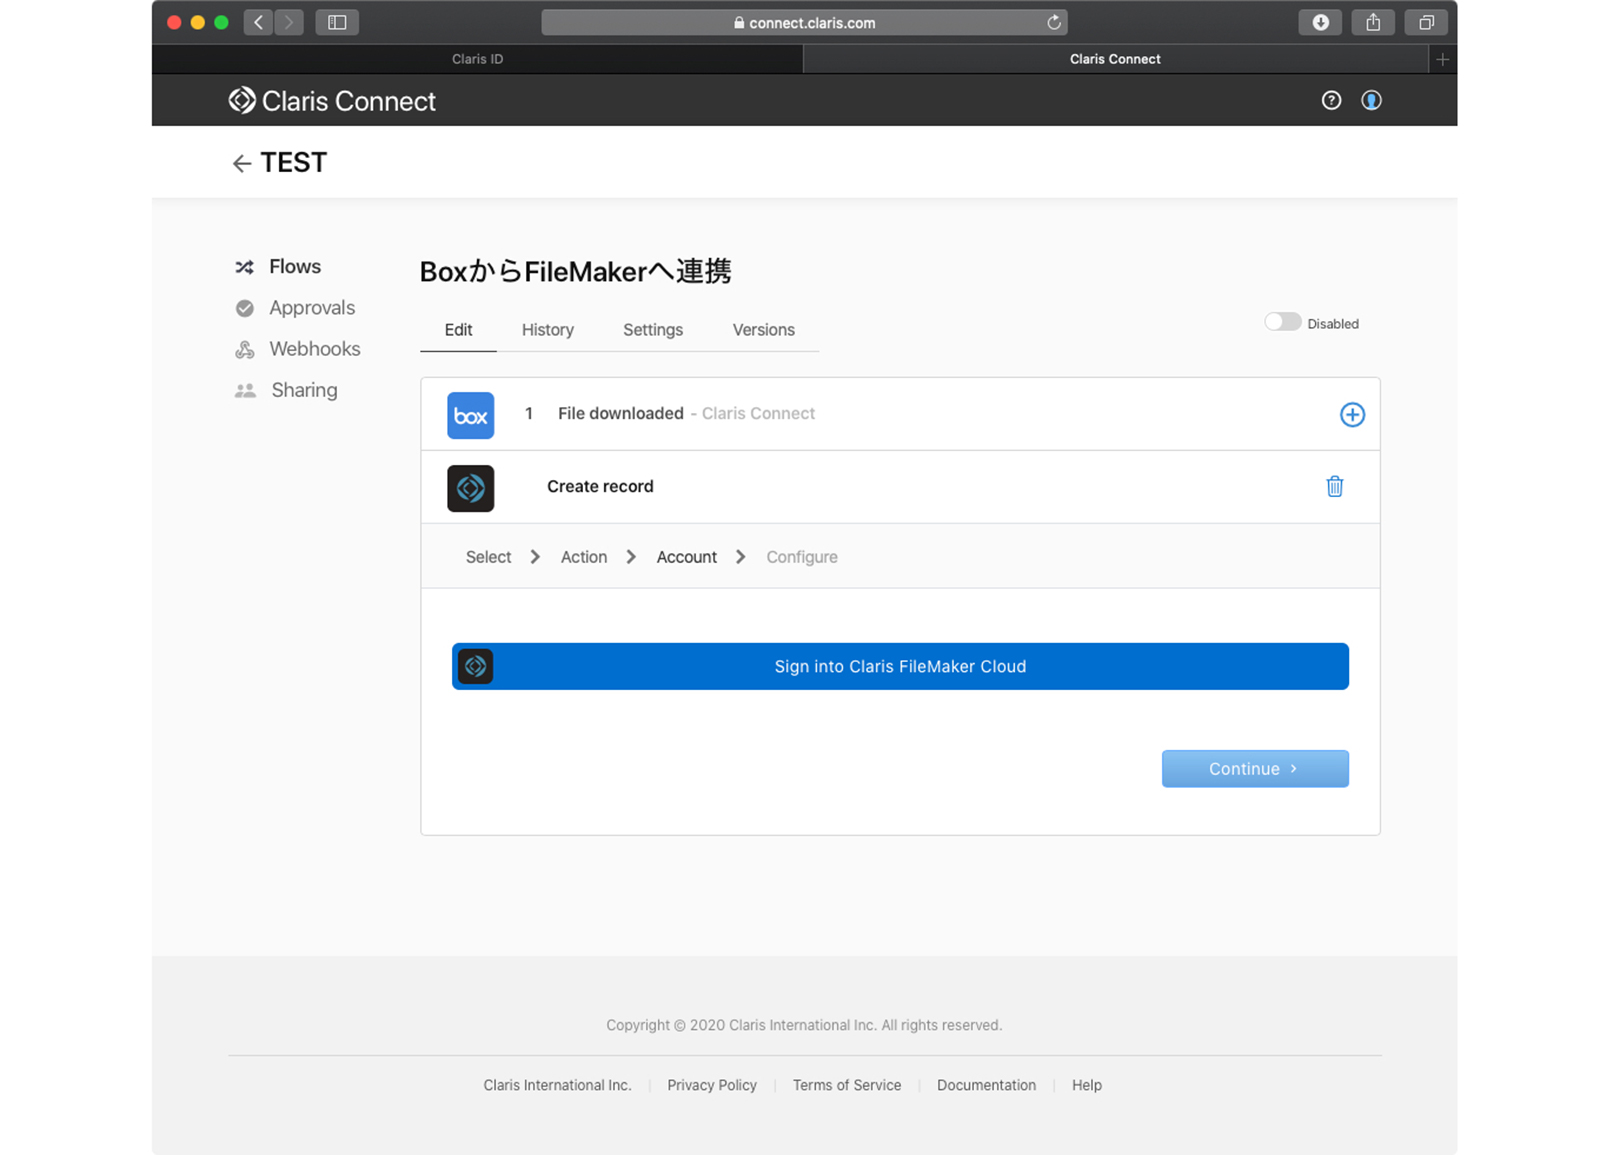Viewport: 1600px width, 1155px height.
Task: Open the help question mark icon
Action: pos(1330,100)
